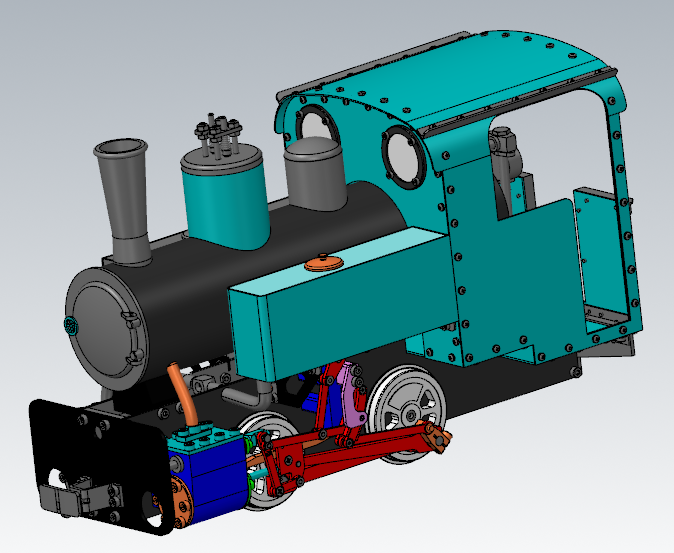Select the curved orange steam pipe

point(182,394)
